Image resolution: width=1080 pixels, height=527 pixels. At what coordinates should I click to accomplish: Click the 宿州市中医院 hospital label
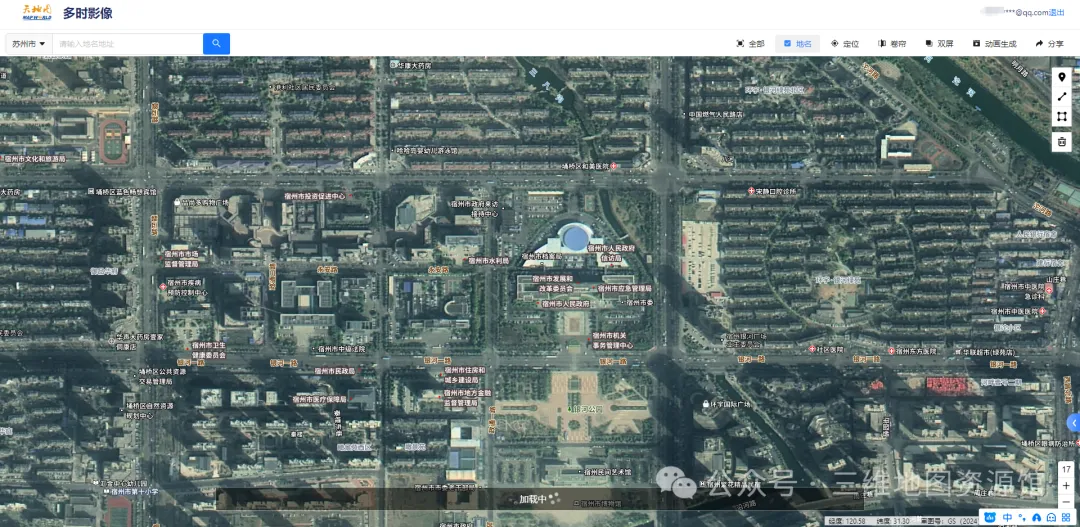click(x=1024, y=286)
